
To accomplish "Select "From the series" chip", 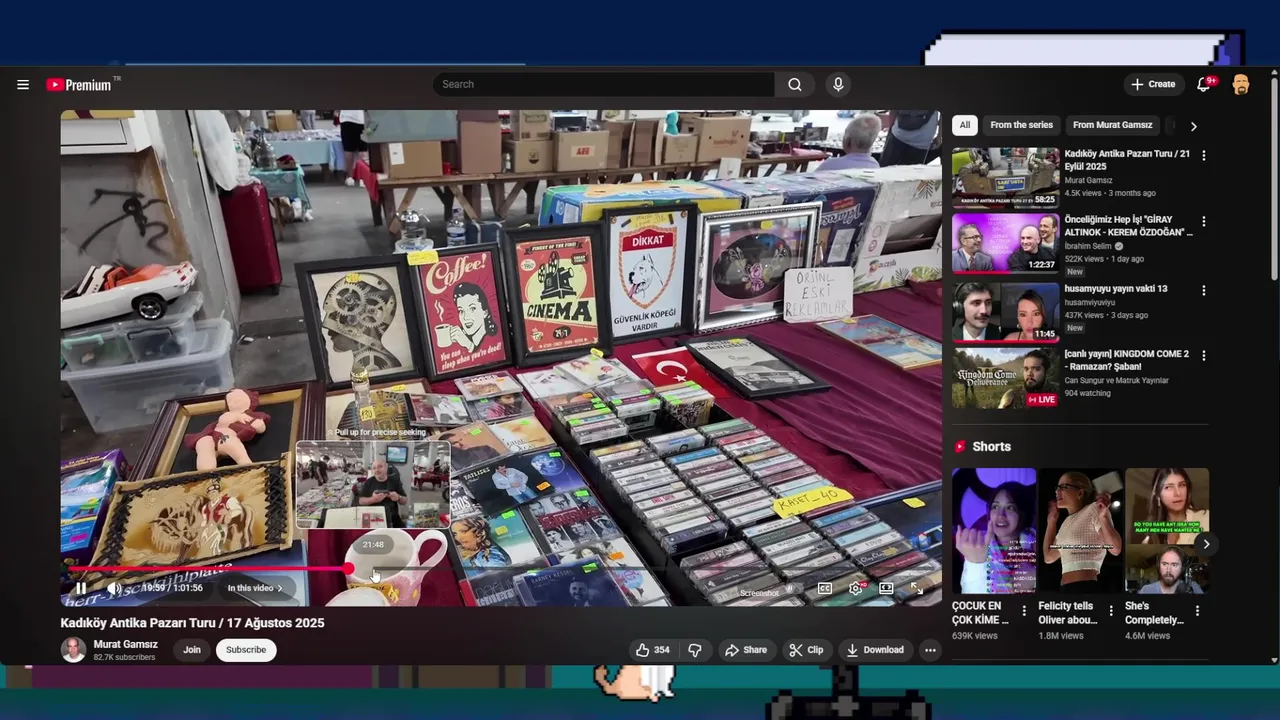I will tap(1021, 125).
